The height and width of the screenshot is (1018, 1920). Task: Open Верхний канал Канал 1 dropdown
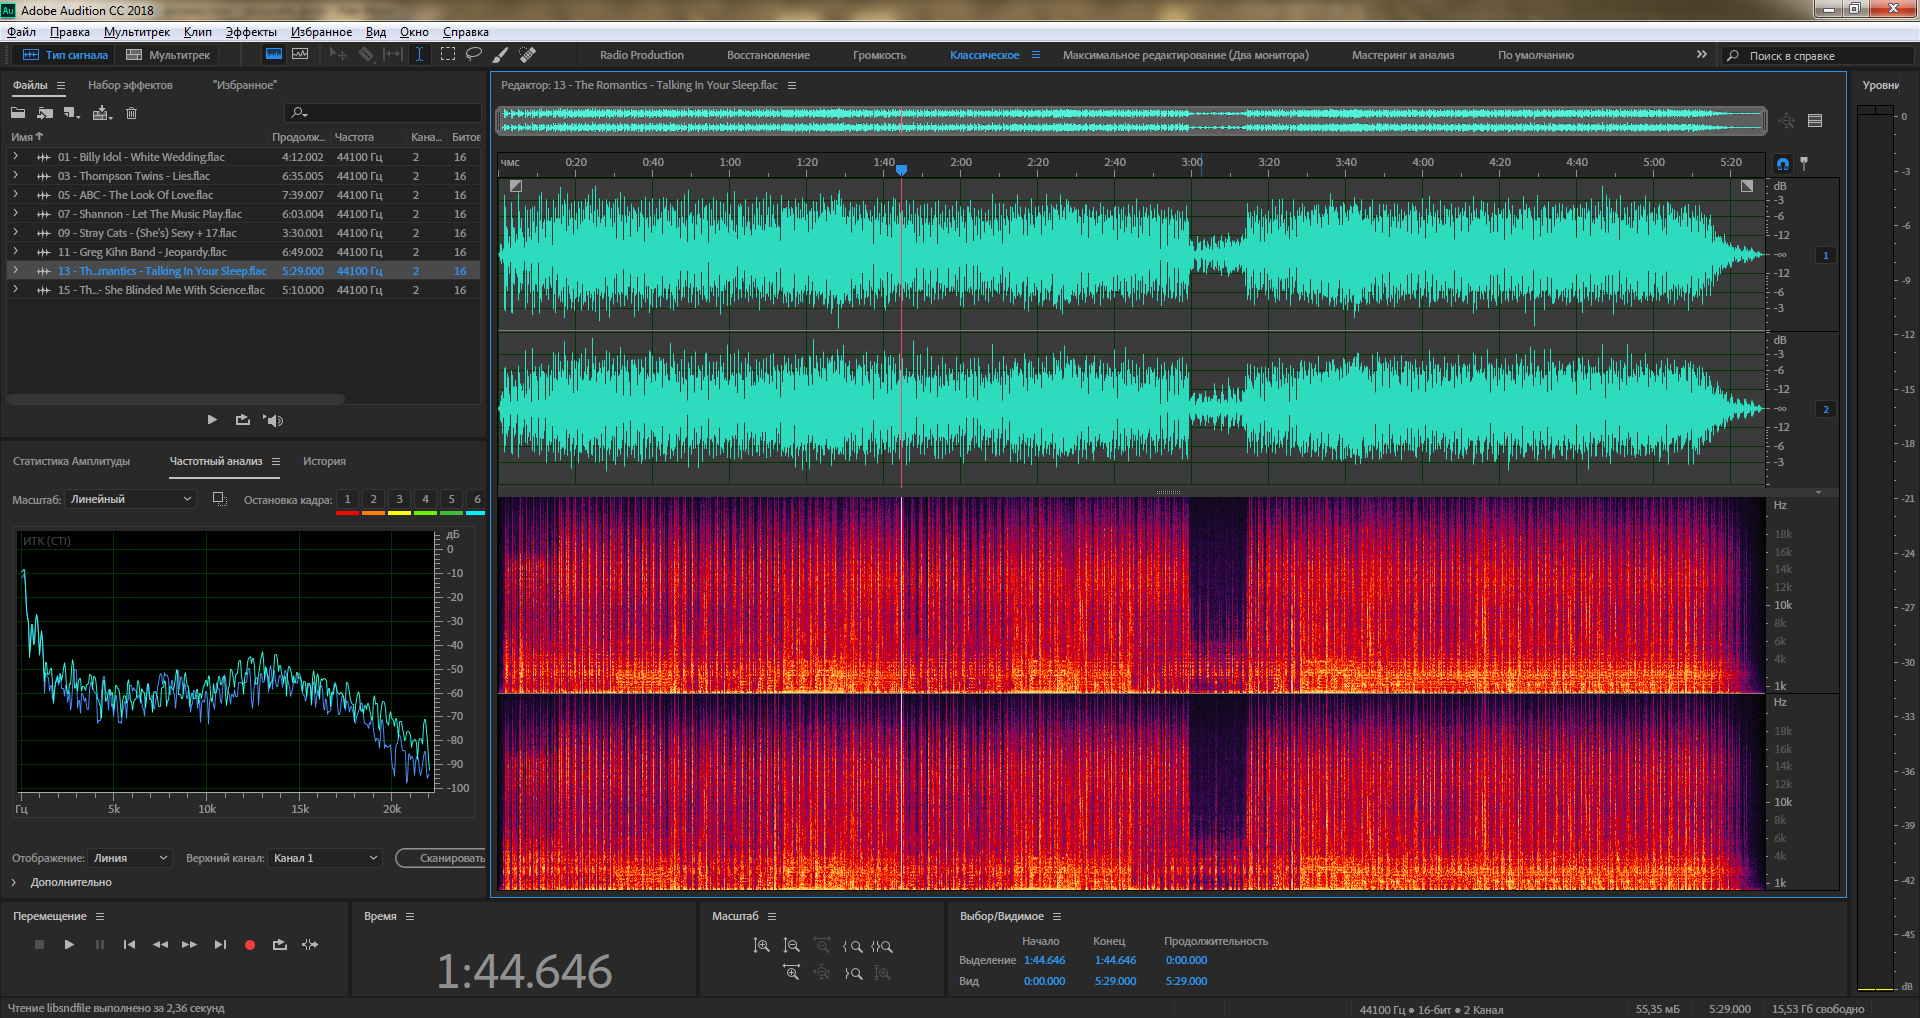(325, 858)
